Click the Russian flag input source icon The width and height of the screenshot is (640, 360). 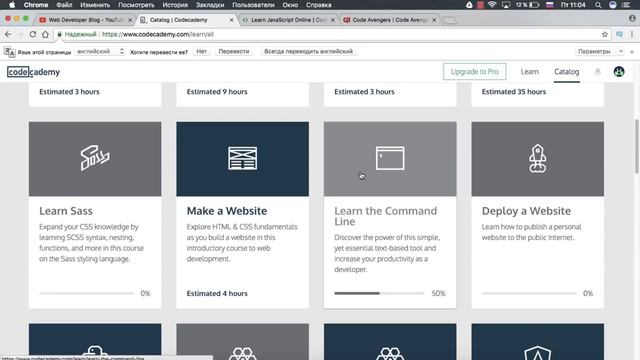(550, 5)
